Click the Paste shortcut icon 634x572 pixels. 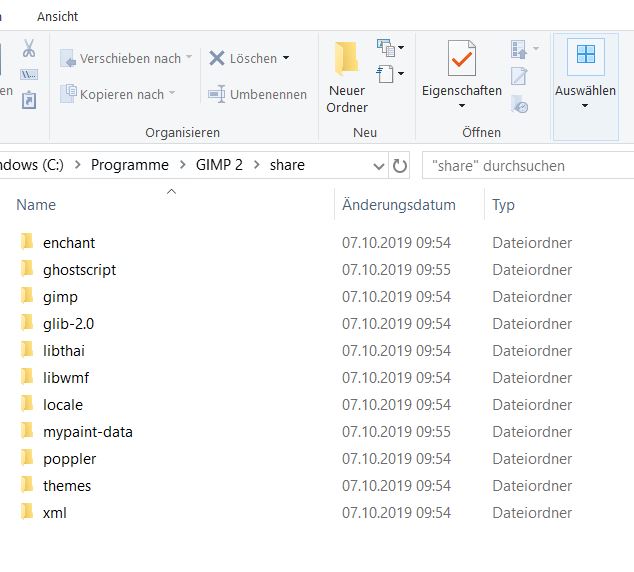29,100
